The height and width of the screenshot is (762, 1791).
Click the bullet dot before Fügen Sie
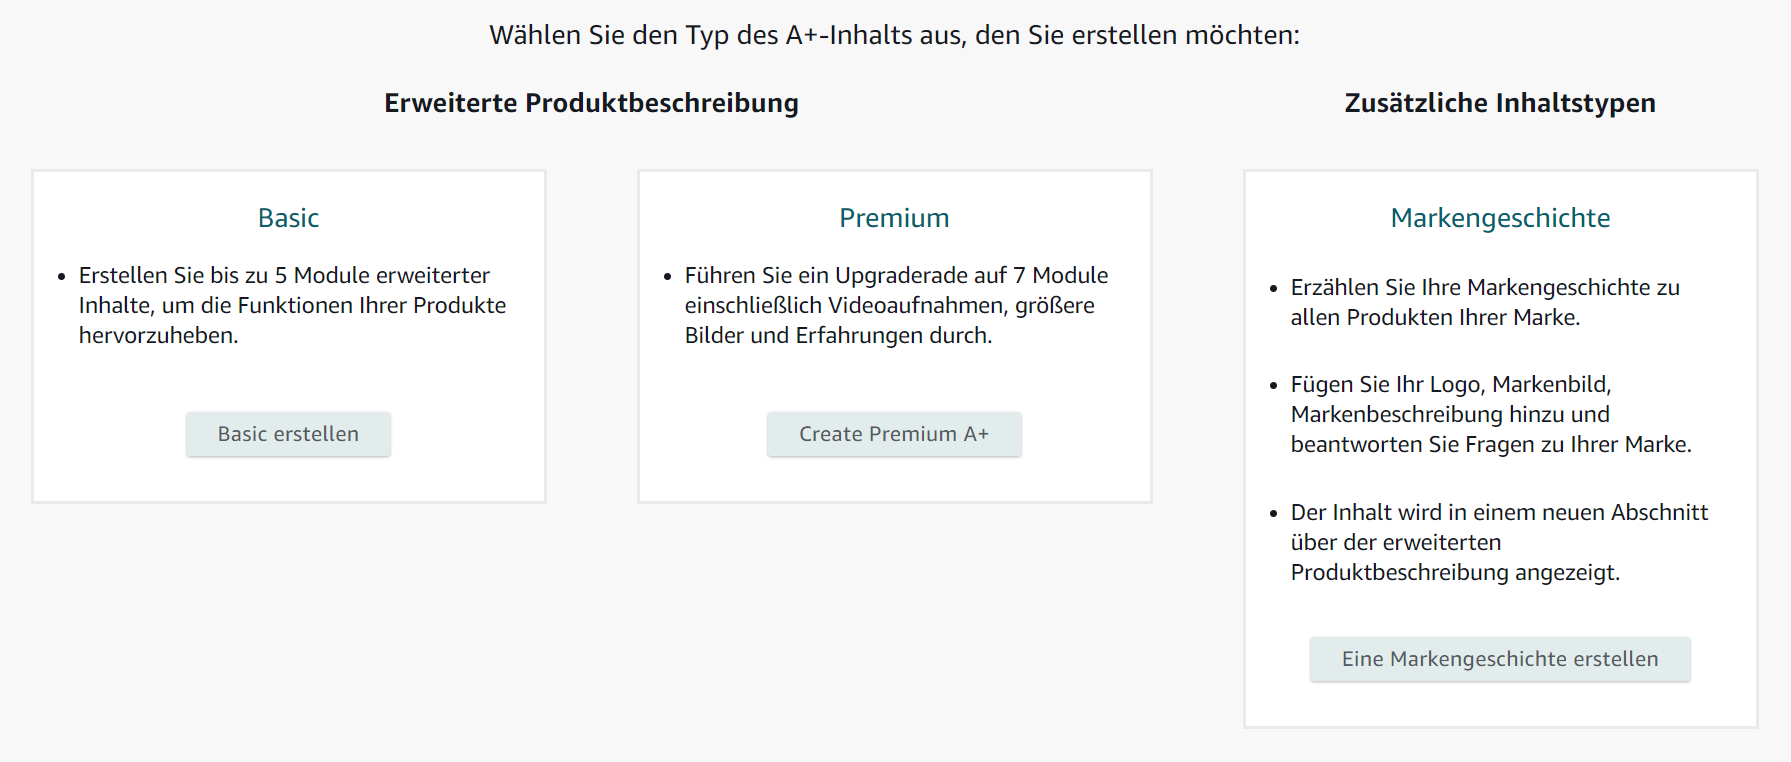pos(1274,385)
